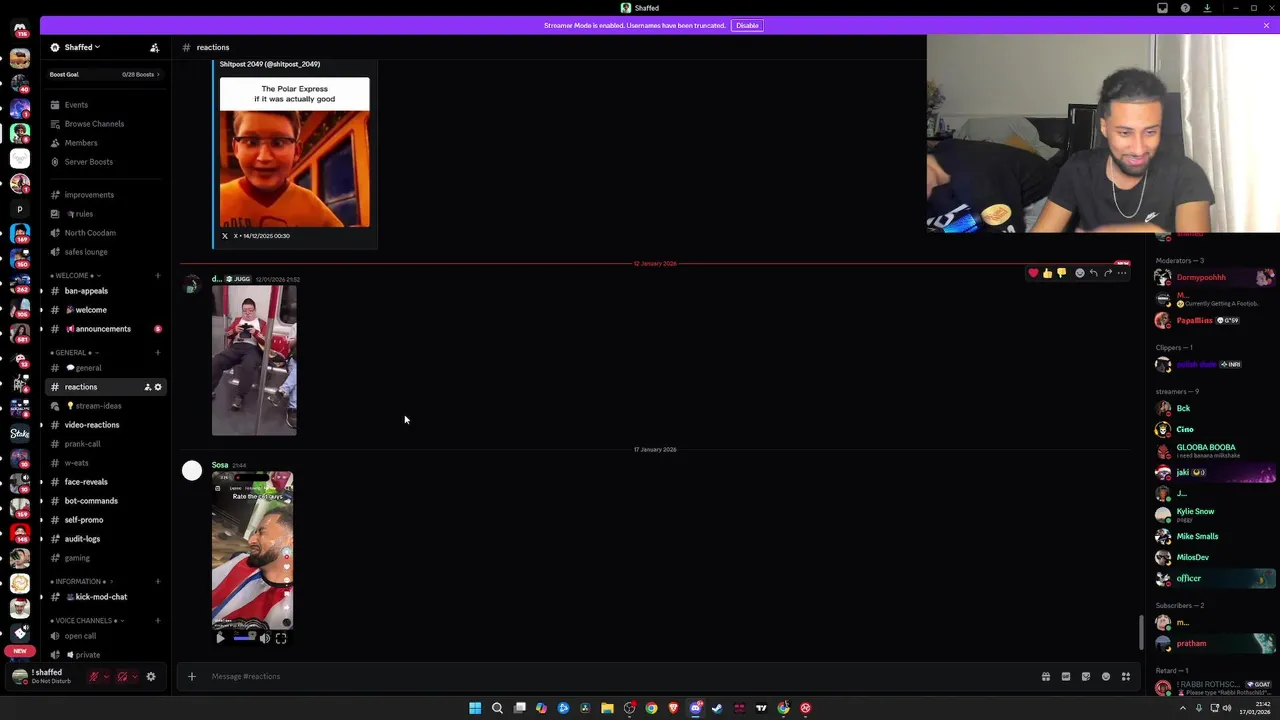Collapse the GENERAL category
The width and height of the screenshot is (1280, 720).
pos(76,353)
